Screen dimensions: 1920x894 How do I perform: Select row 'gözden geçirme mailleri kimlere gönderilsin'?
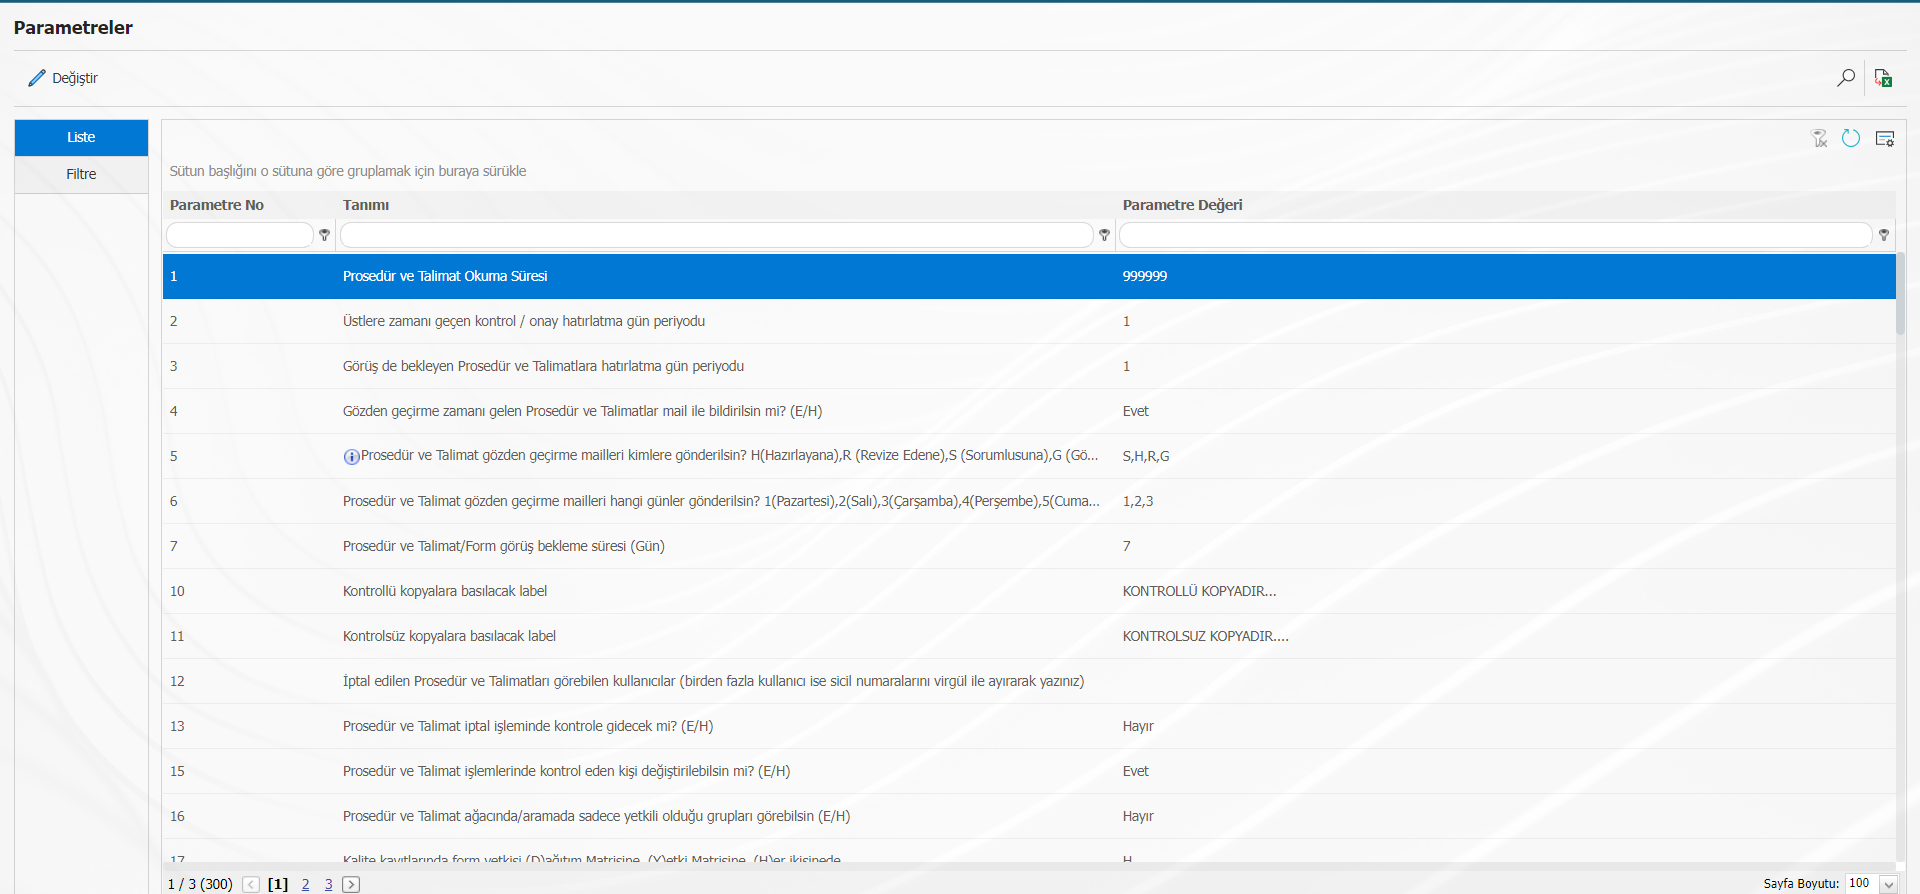[x=1029, y=456]
